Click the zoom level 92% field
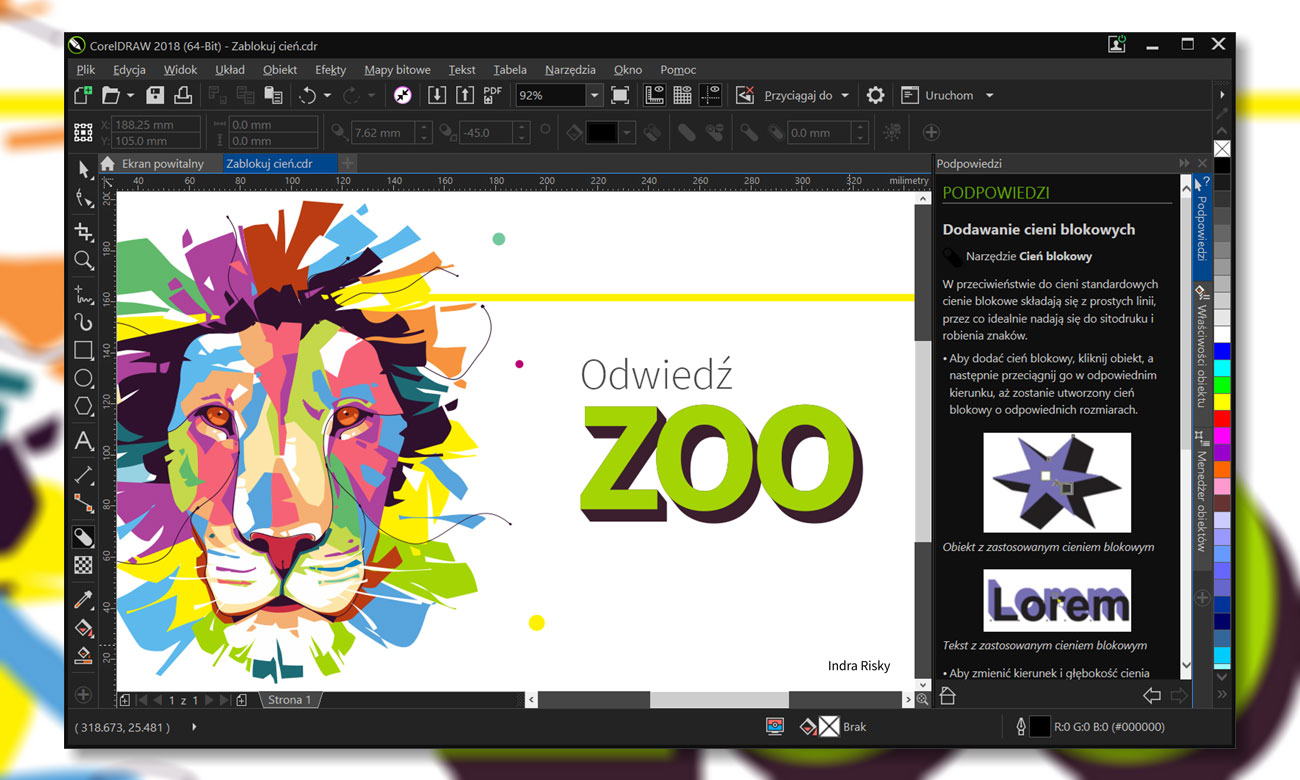This screenshot has height=780, width=1300. (x=549, y=95)
